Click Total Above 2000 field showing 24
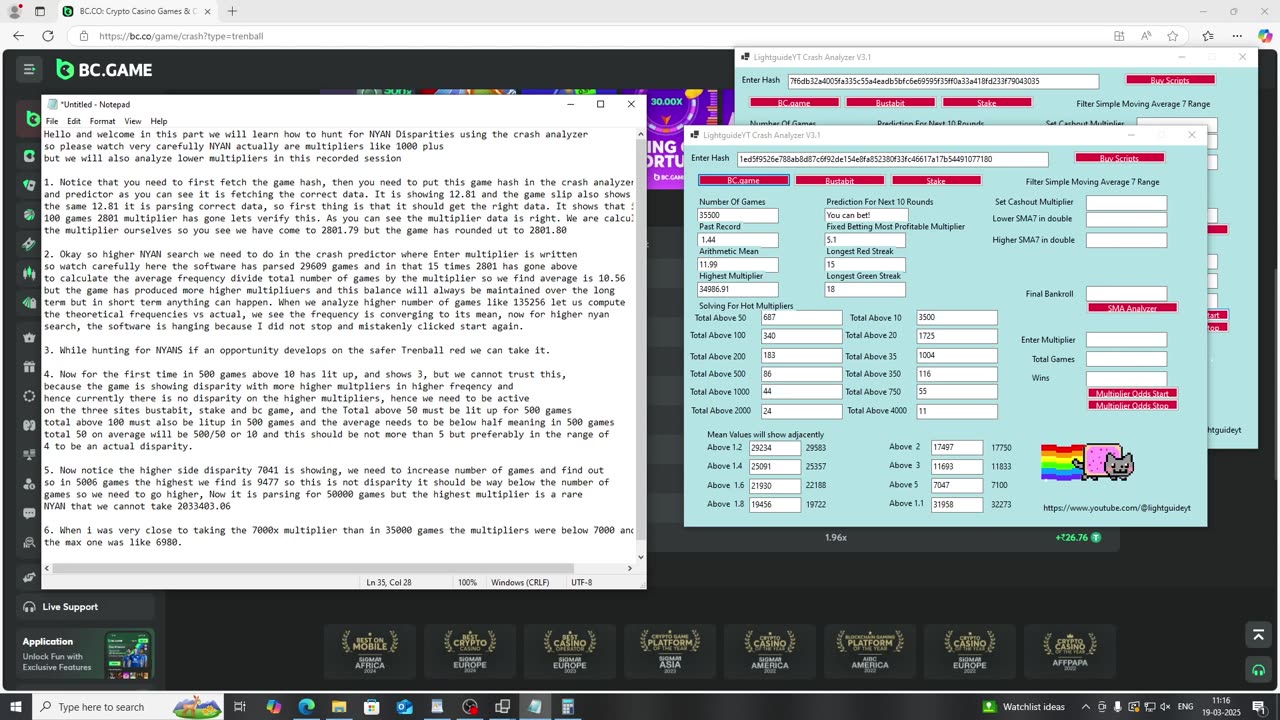1280x720 pixels. click(801, 411)
